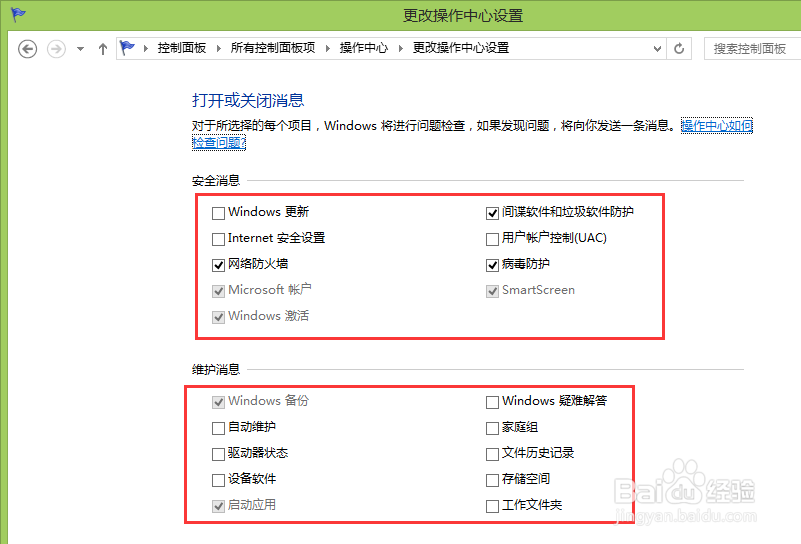The height and width of the screenshot is (544, 801).
Task: Click the Forward navigation arrow
Action: [56, 49]
